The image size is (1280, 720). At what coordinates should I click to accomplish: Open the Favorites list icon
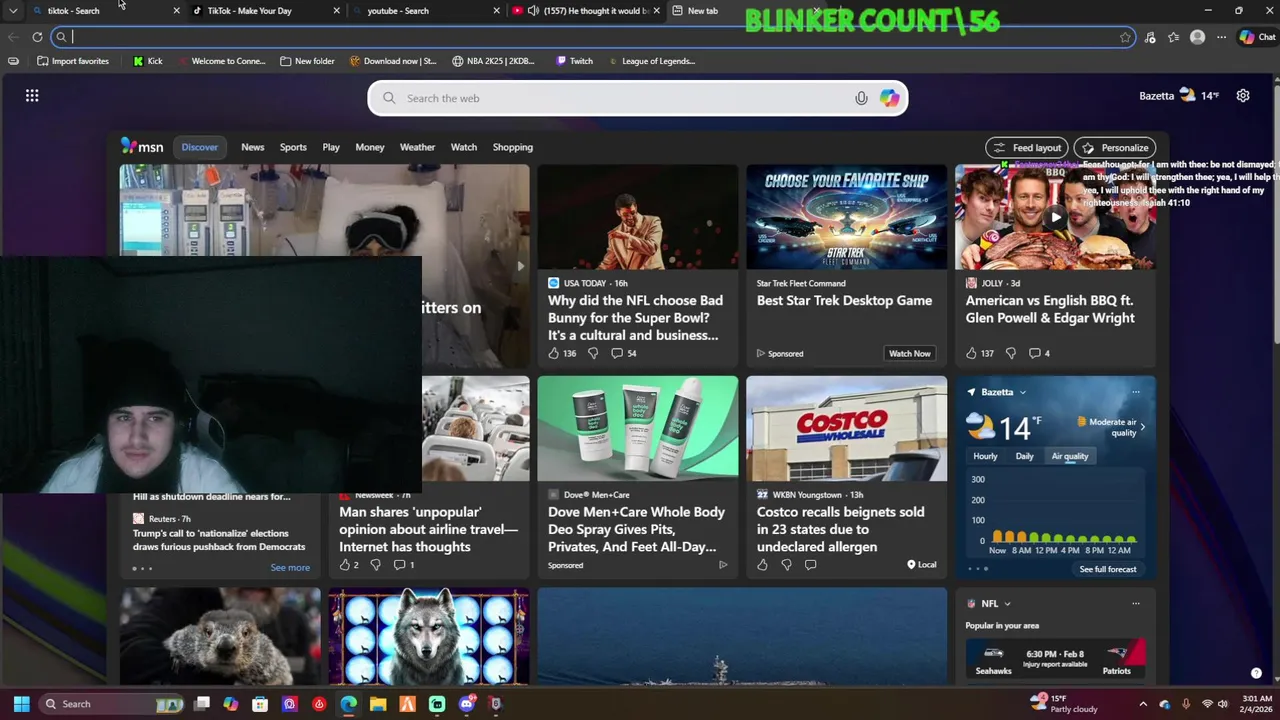[1173, 37]
